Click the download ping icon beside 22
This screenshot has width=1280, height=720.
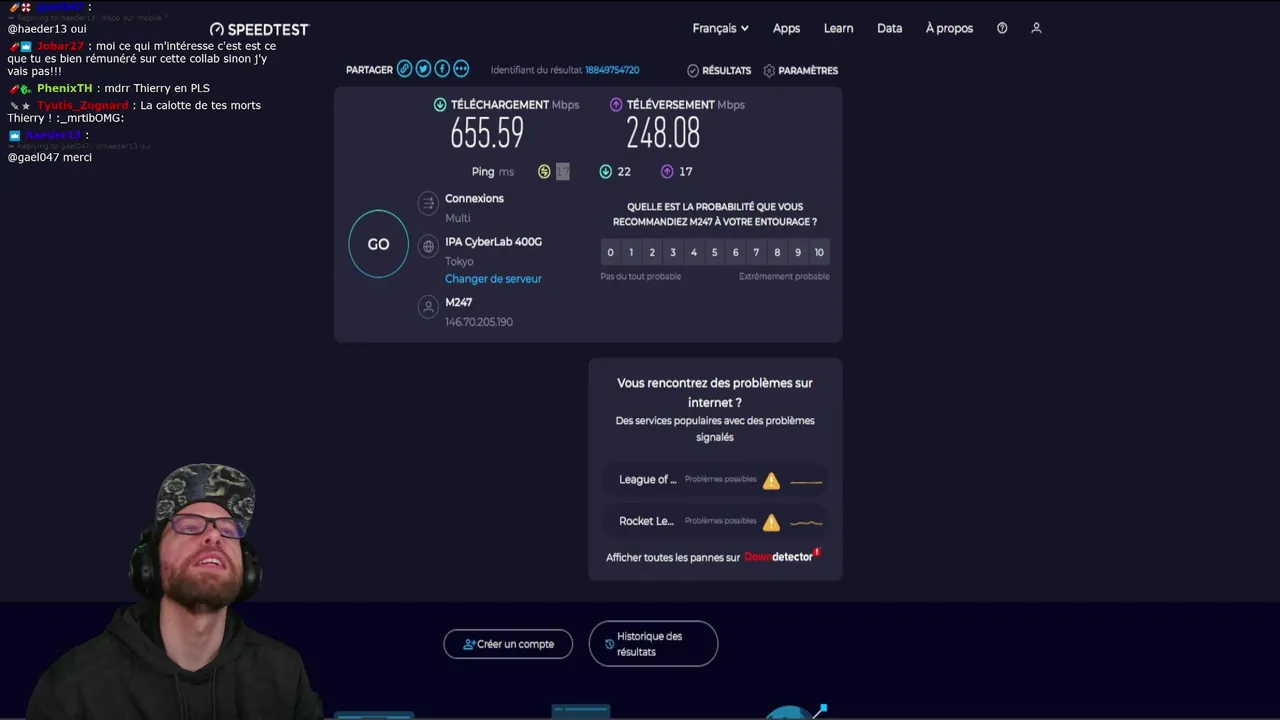pos(605,172)
